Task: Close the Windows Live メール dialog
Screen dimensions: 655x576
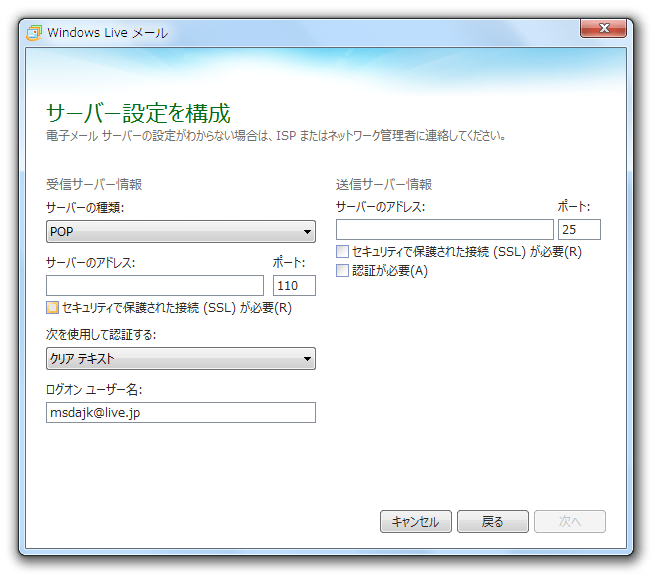Action: click(603, 28)
